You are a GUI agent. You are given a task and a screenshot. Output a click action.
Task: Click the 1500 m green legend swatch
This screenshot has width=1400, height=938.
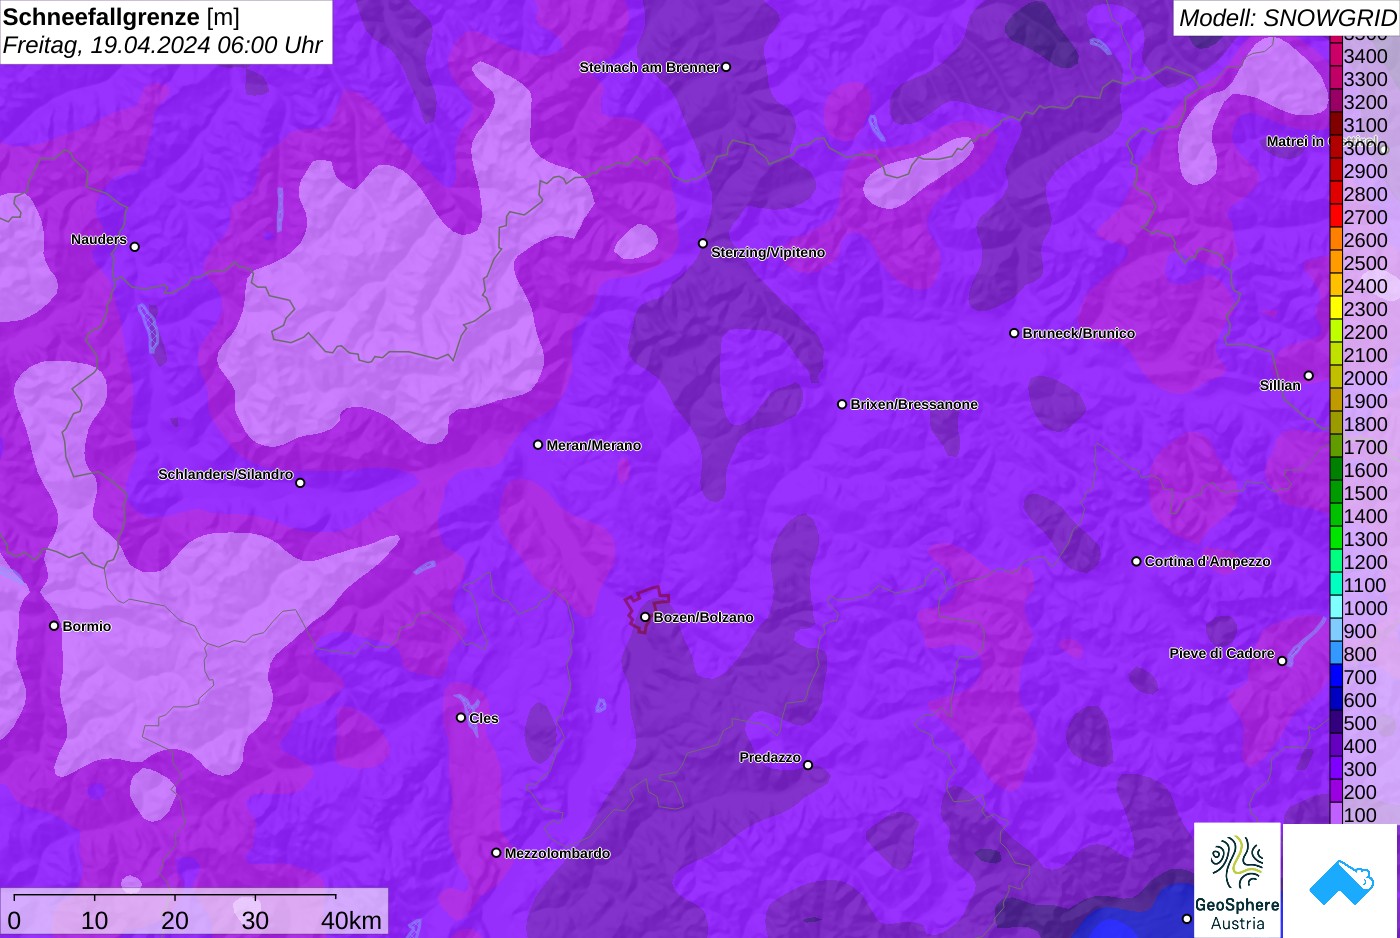click(x=1336, y=492)
